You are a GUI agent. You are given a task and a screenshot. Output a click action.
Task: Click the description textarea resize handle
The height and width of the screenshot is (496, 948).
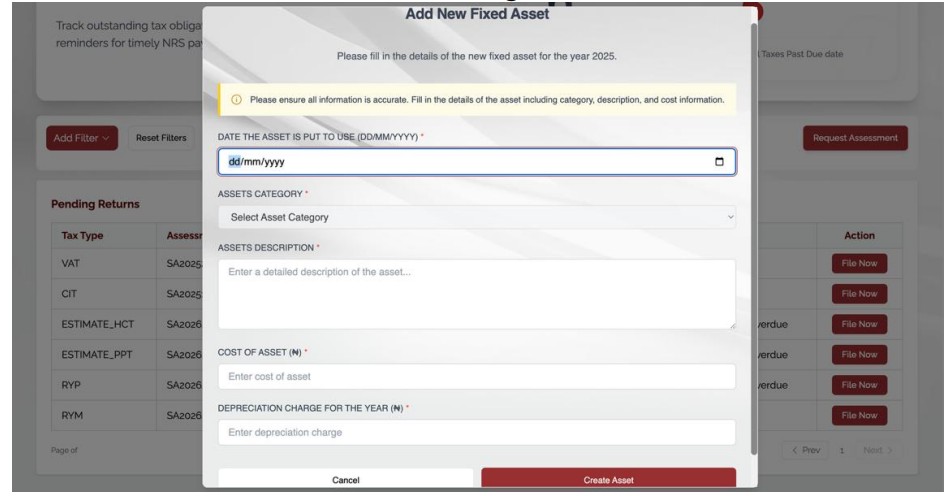pyautogui.click(x=731, y=325)
